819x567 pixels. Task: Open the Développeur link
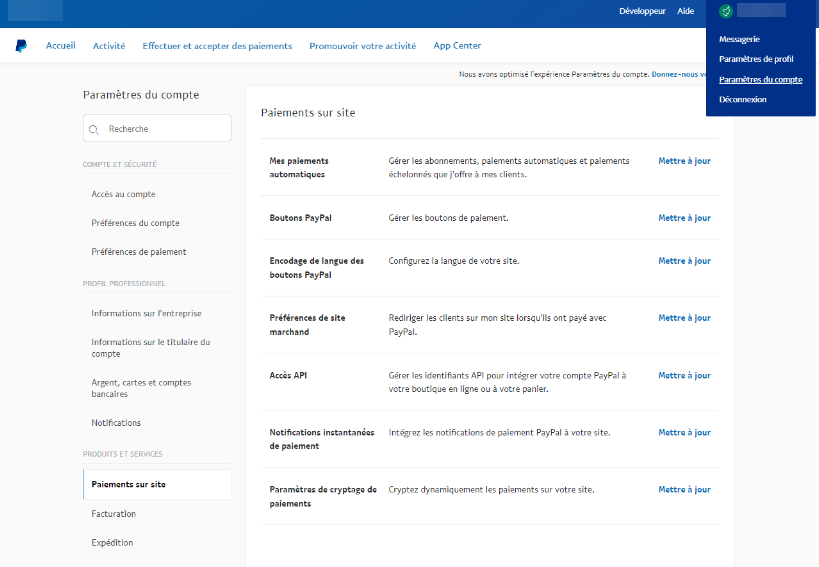click(x=642, y=11)
